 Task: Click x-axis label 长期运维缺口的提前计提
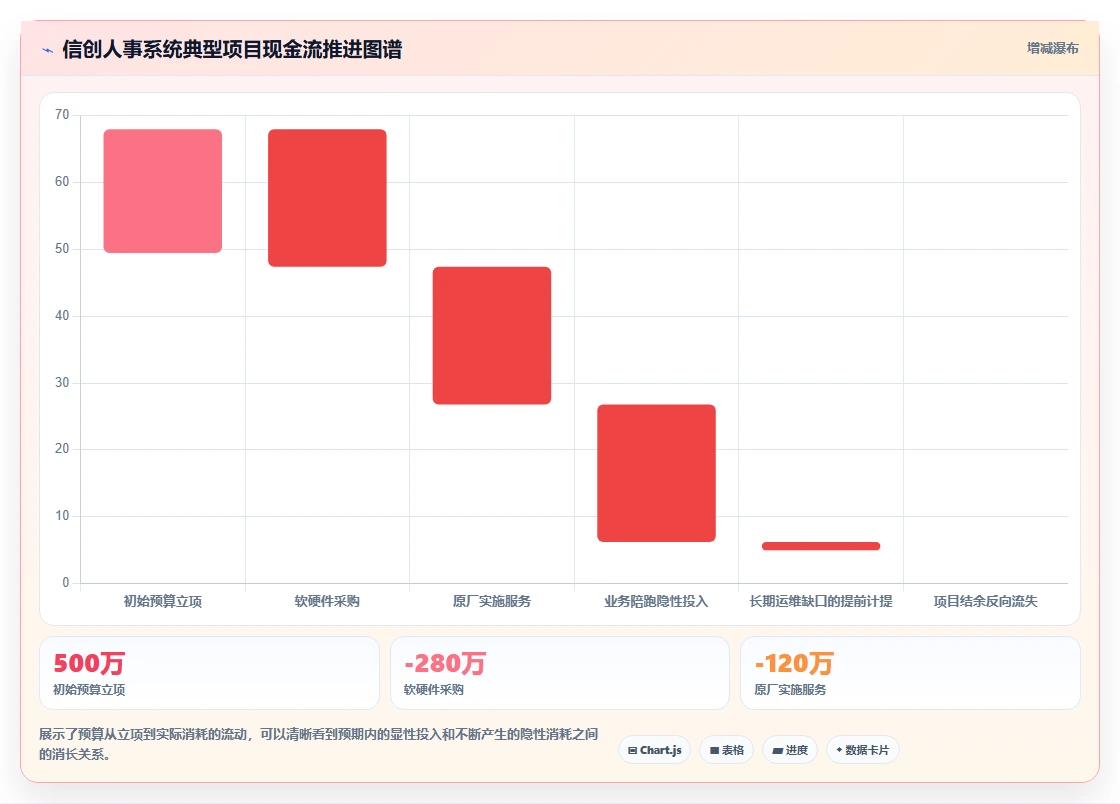tap(821, 601)
